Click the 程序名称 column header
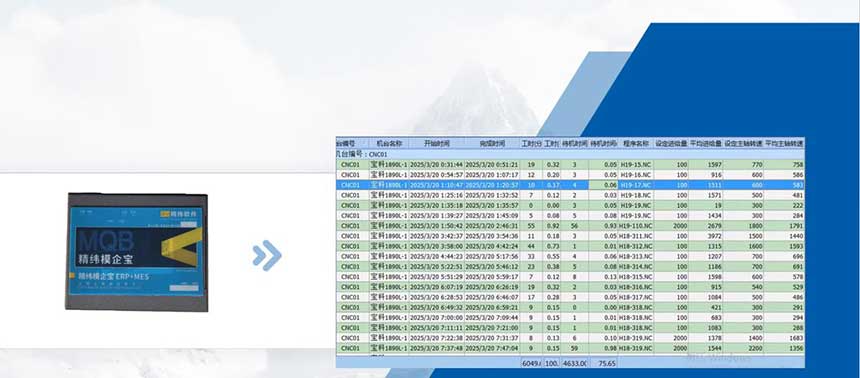The height and width of the screenshot is (378, 860). (636, 144)
